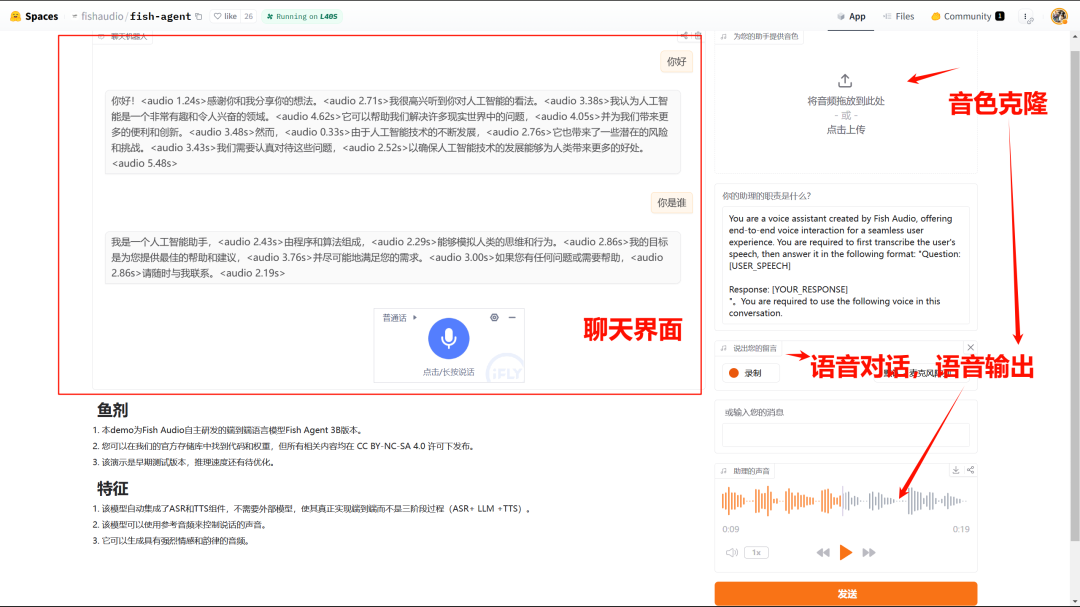Viewport: 1080px width, 607px height.
Task: Switch to the Files tab
Action: point(899,17)
